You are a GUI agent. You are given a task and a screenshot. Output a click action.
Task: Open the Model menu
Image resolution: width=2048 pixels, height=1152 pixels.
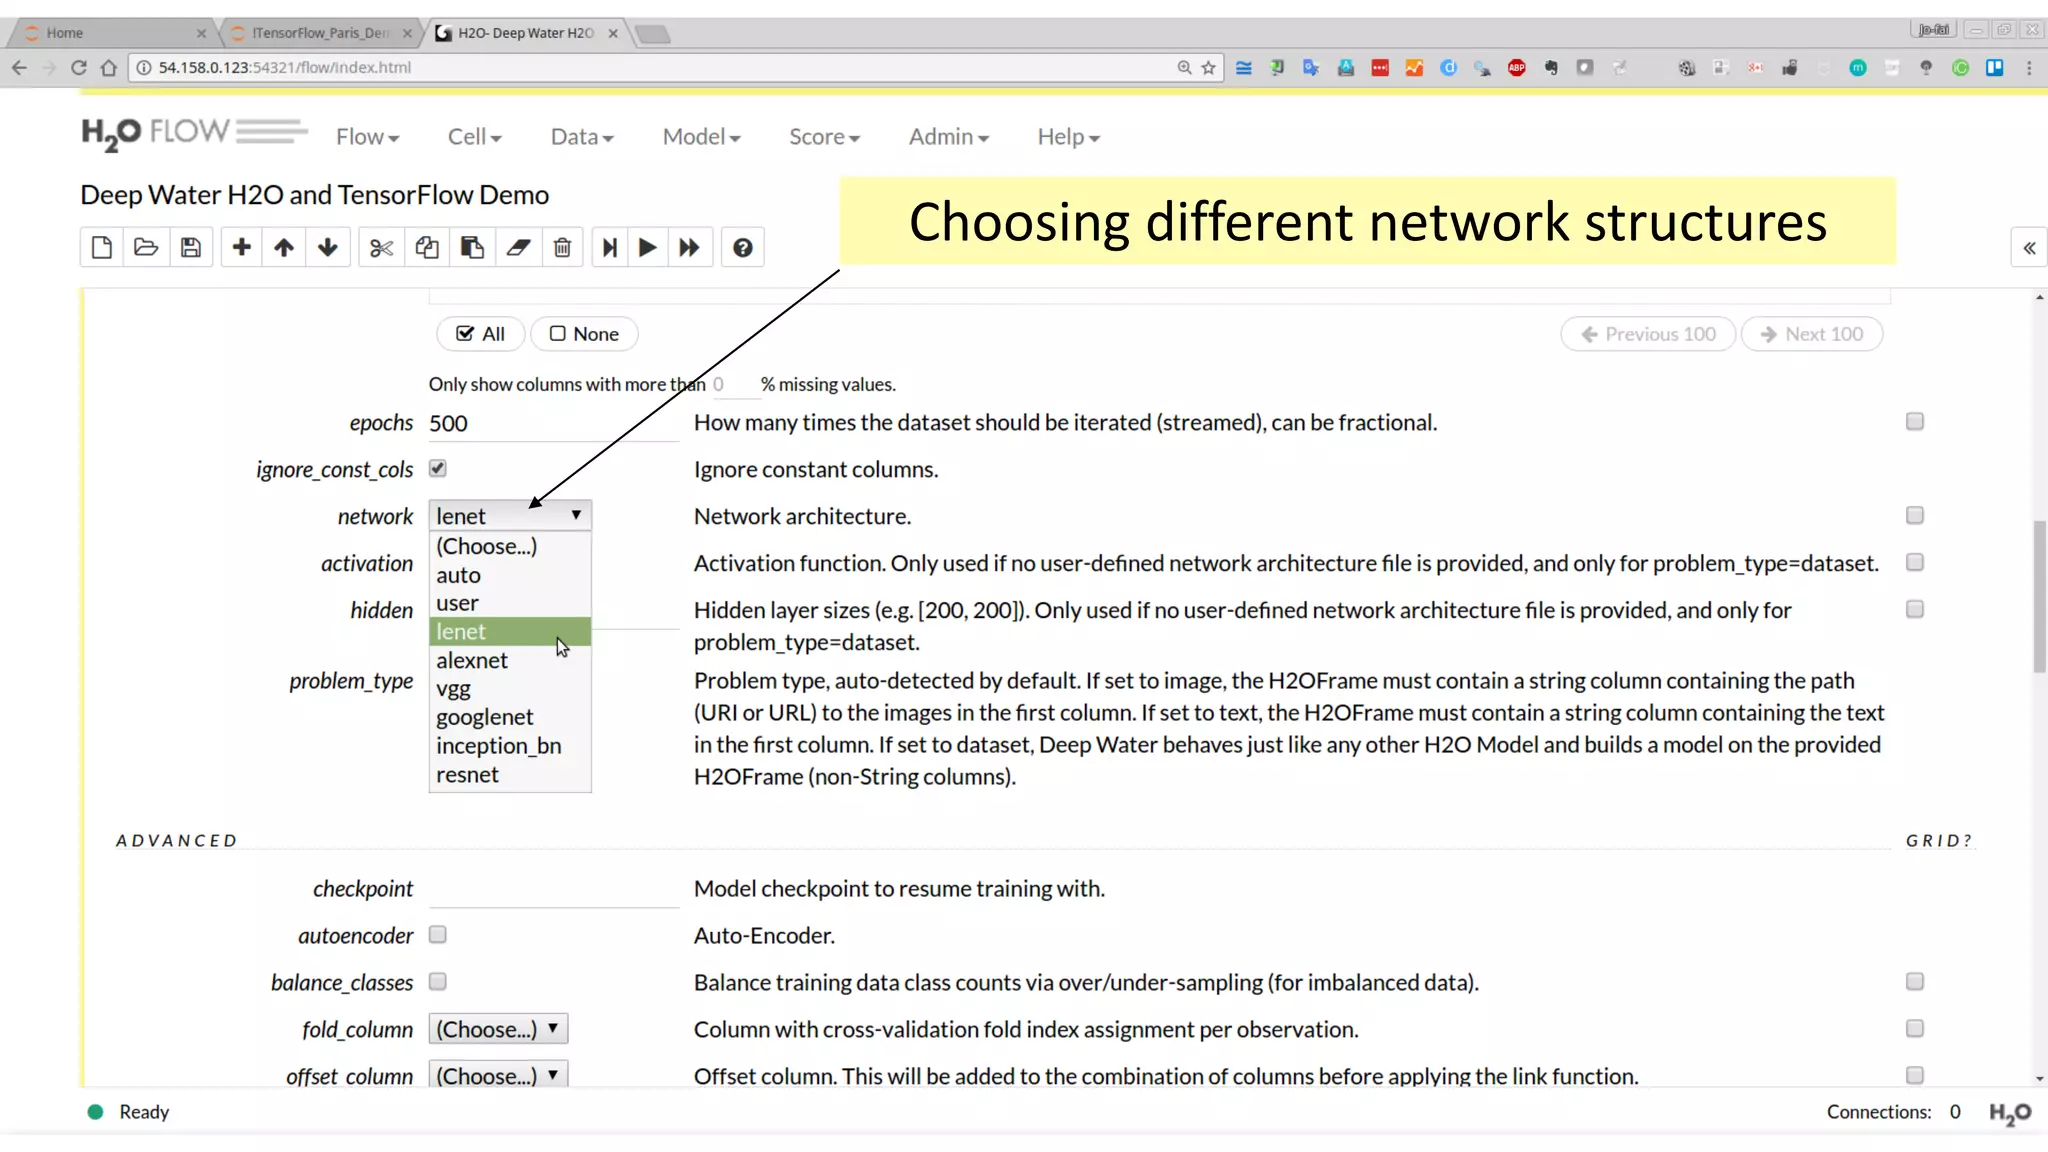[701, 136]
